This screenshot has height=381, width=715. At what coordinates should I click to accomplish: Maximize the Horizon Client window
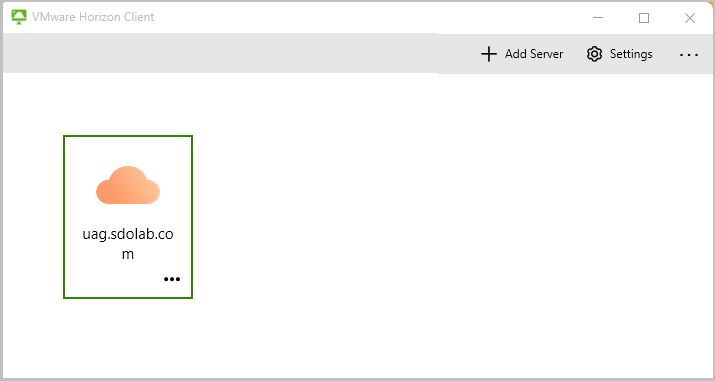[x=644, y=18]
